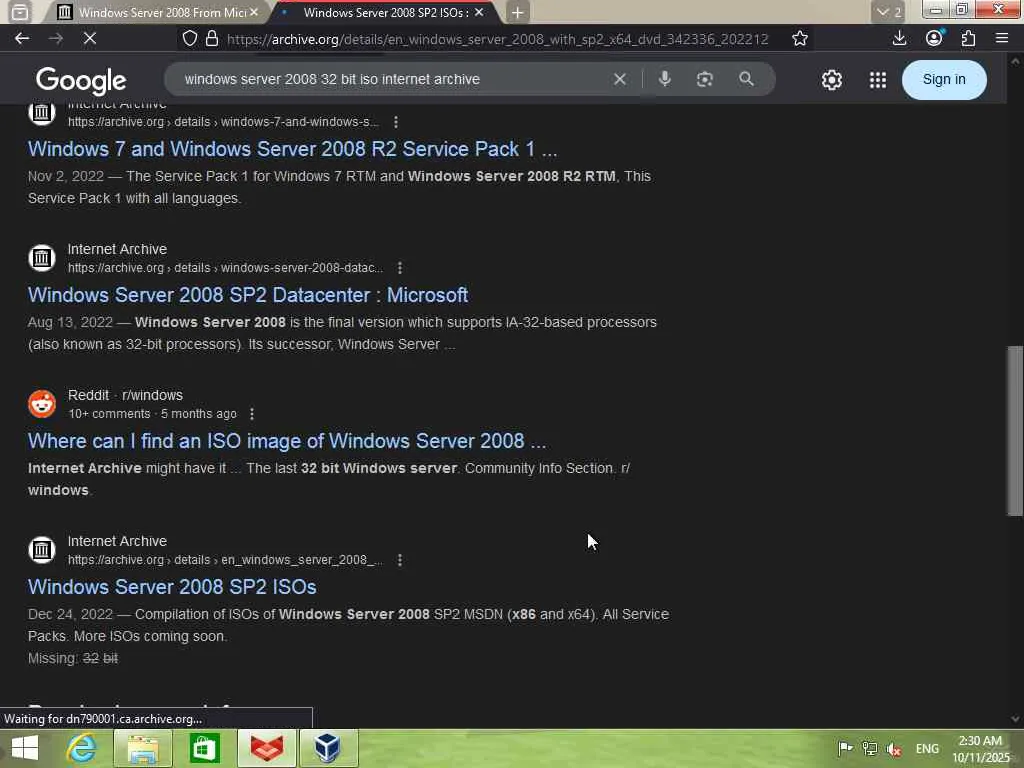Screen dimensions: 1024x768
Task: Focus the Firefox address bar URL
Action: tap(498, 39)
